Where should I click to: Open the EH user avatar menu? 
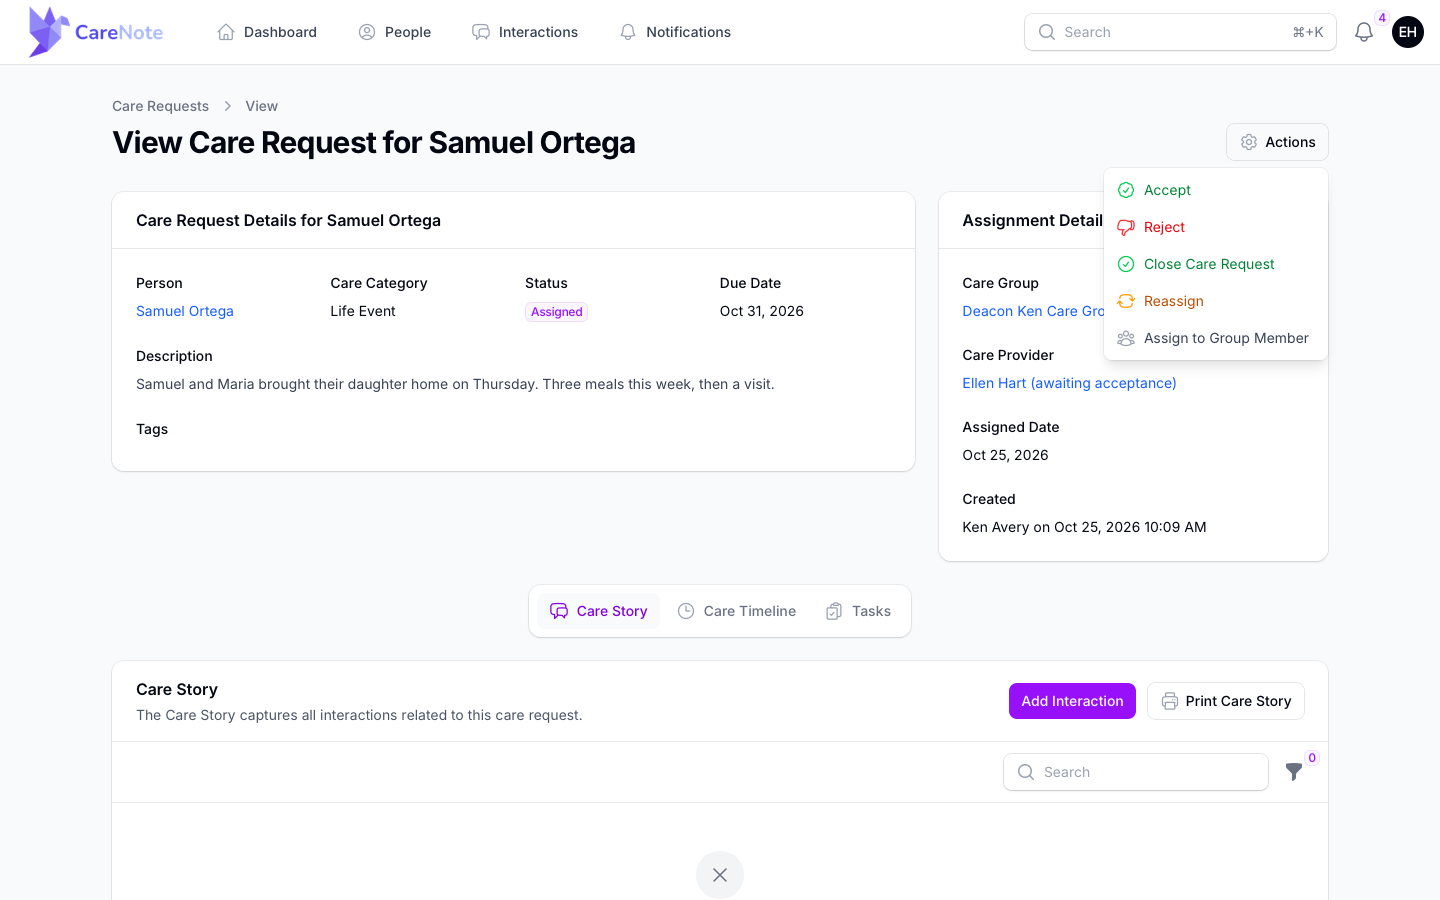tap(1408, 32)
